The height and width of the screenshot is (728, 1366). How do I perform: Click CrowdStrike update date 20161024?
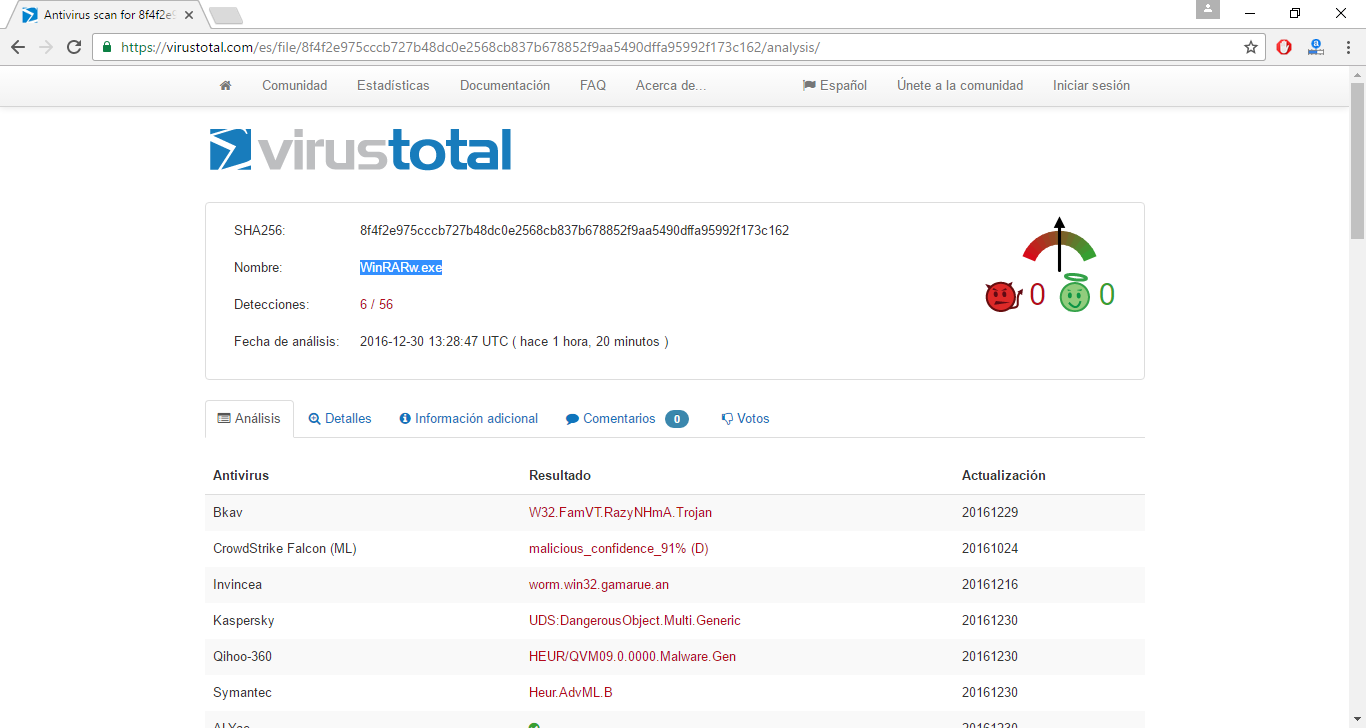pyautogui.click(x=990, y=549)
